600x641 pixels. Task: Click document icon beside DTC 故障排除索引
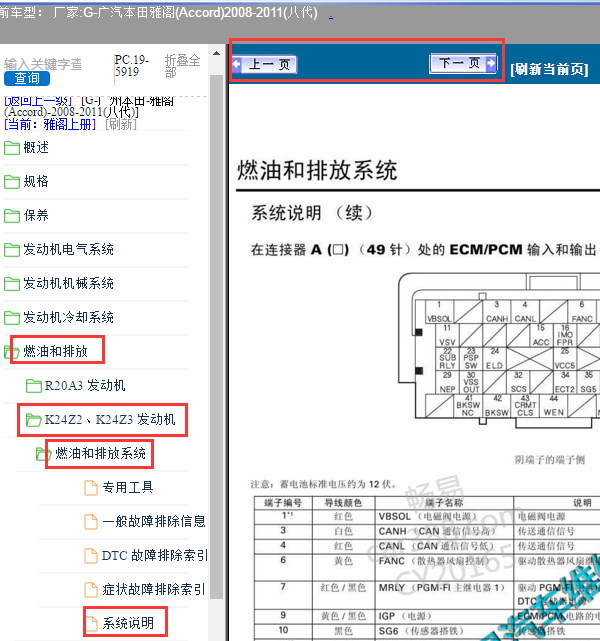coord(91,556)
